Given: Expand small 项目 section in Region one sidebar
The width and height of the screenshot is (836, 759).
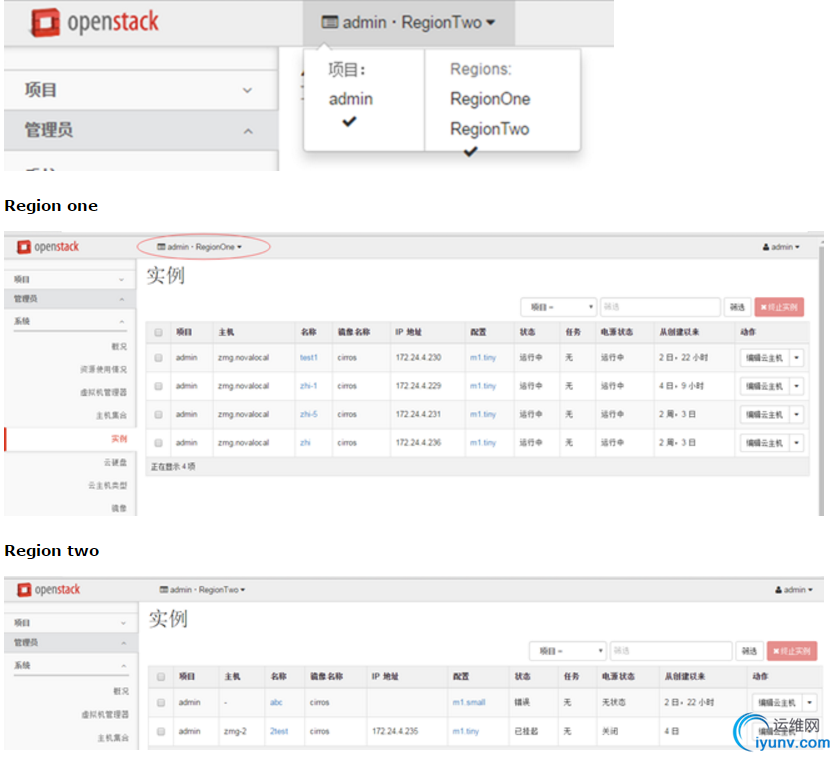Looking at the screenshot, I should coord(70,279).
